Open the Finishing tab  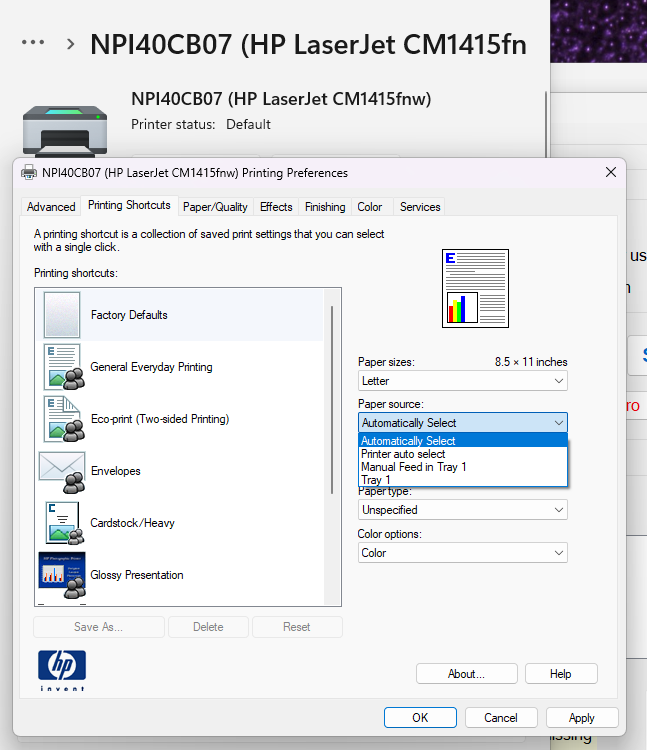pyautogui.click(x=325, y=207)
